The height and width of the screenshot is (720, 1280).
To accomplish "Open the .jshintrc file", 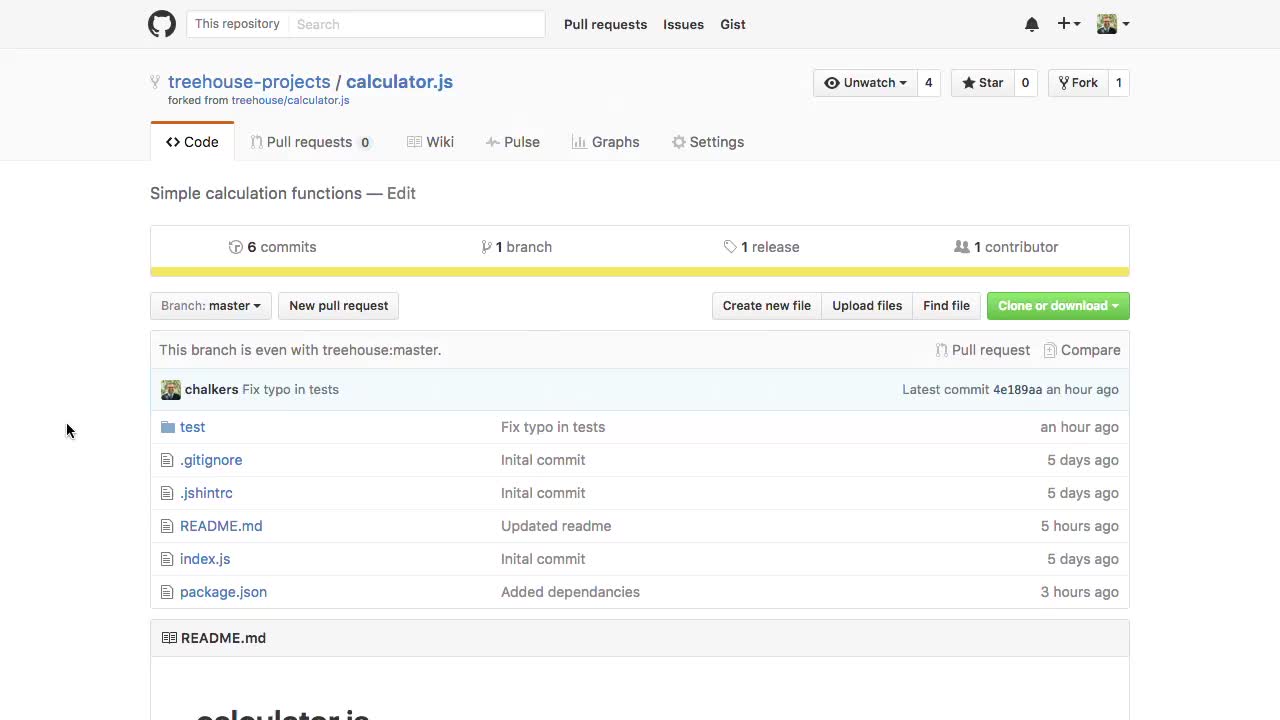I will point(206,493).
